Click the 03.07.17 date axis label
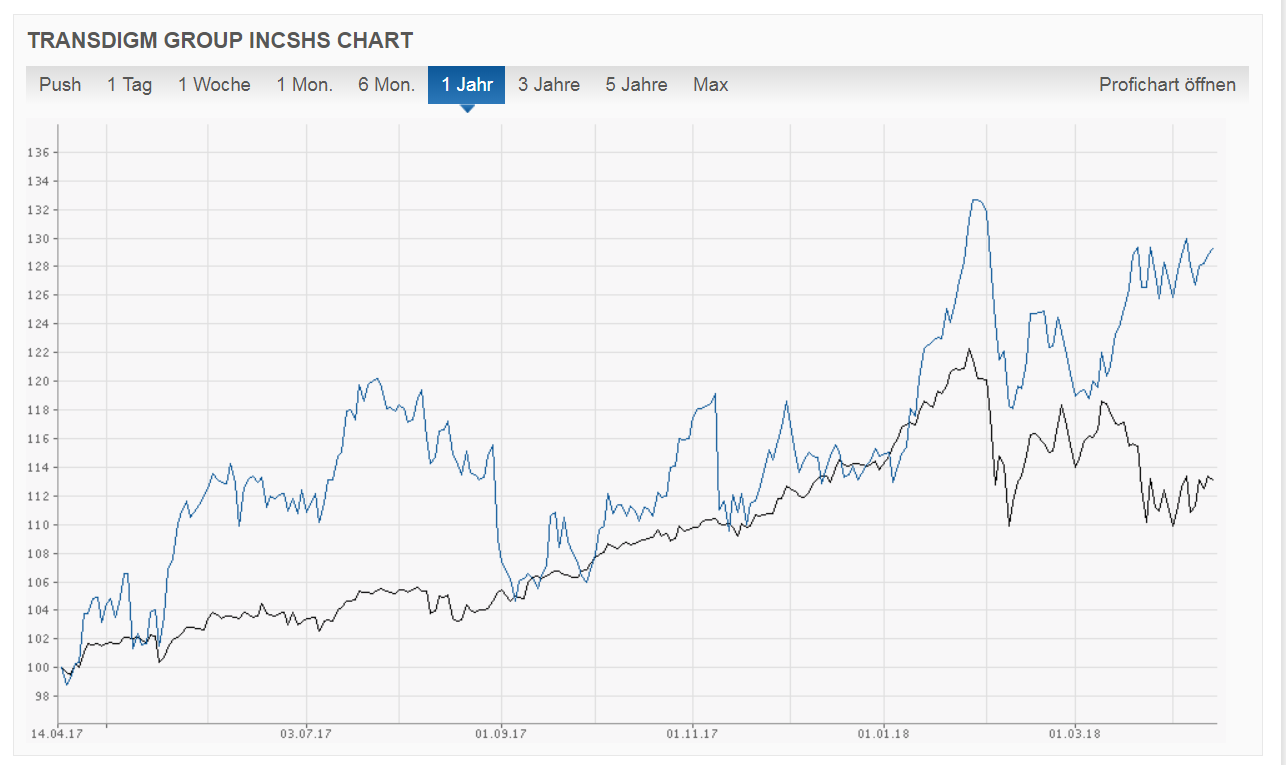Viewport: 1286px width, 765px height. [307, 734]
